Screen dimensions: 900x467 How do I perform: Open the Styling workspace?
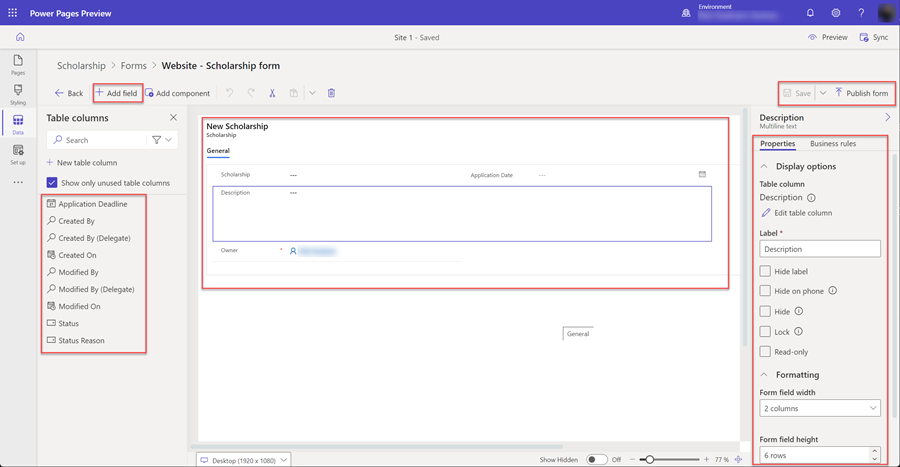18,95
